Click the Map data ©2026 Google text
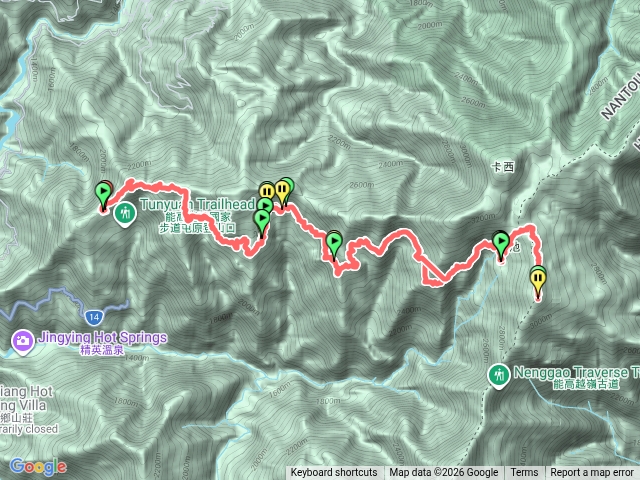 pyautogui.click(x=443, y=473)
